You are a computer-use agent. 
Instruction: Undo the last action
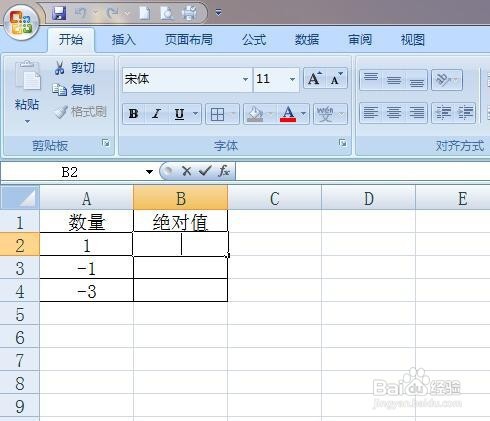[x=80, y=13]
